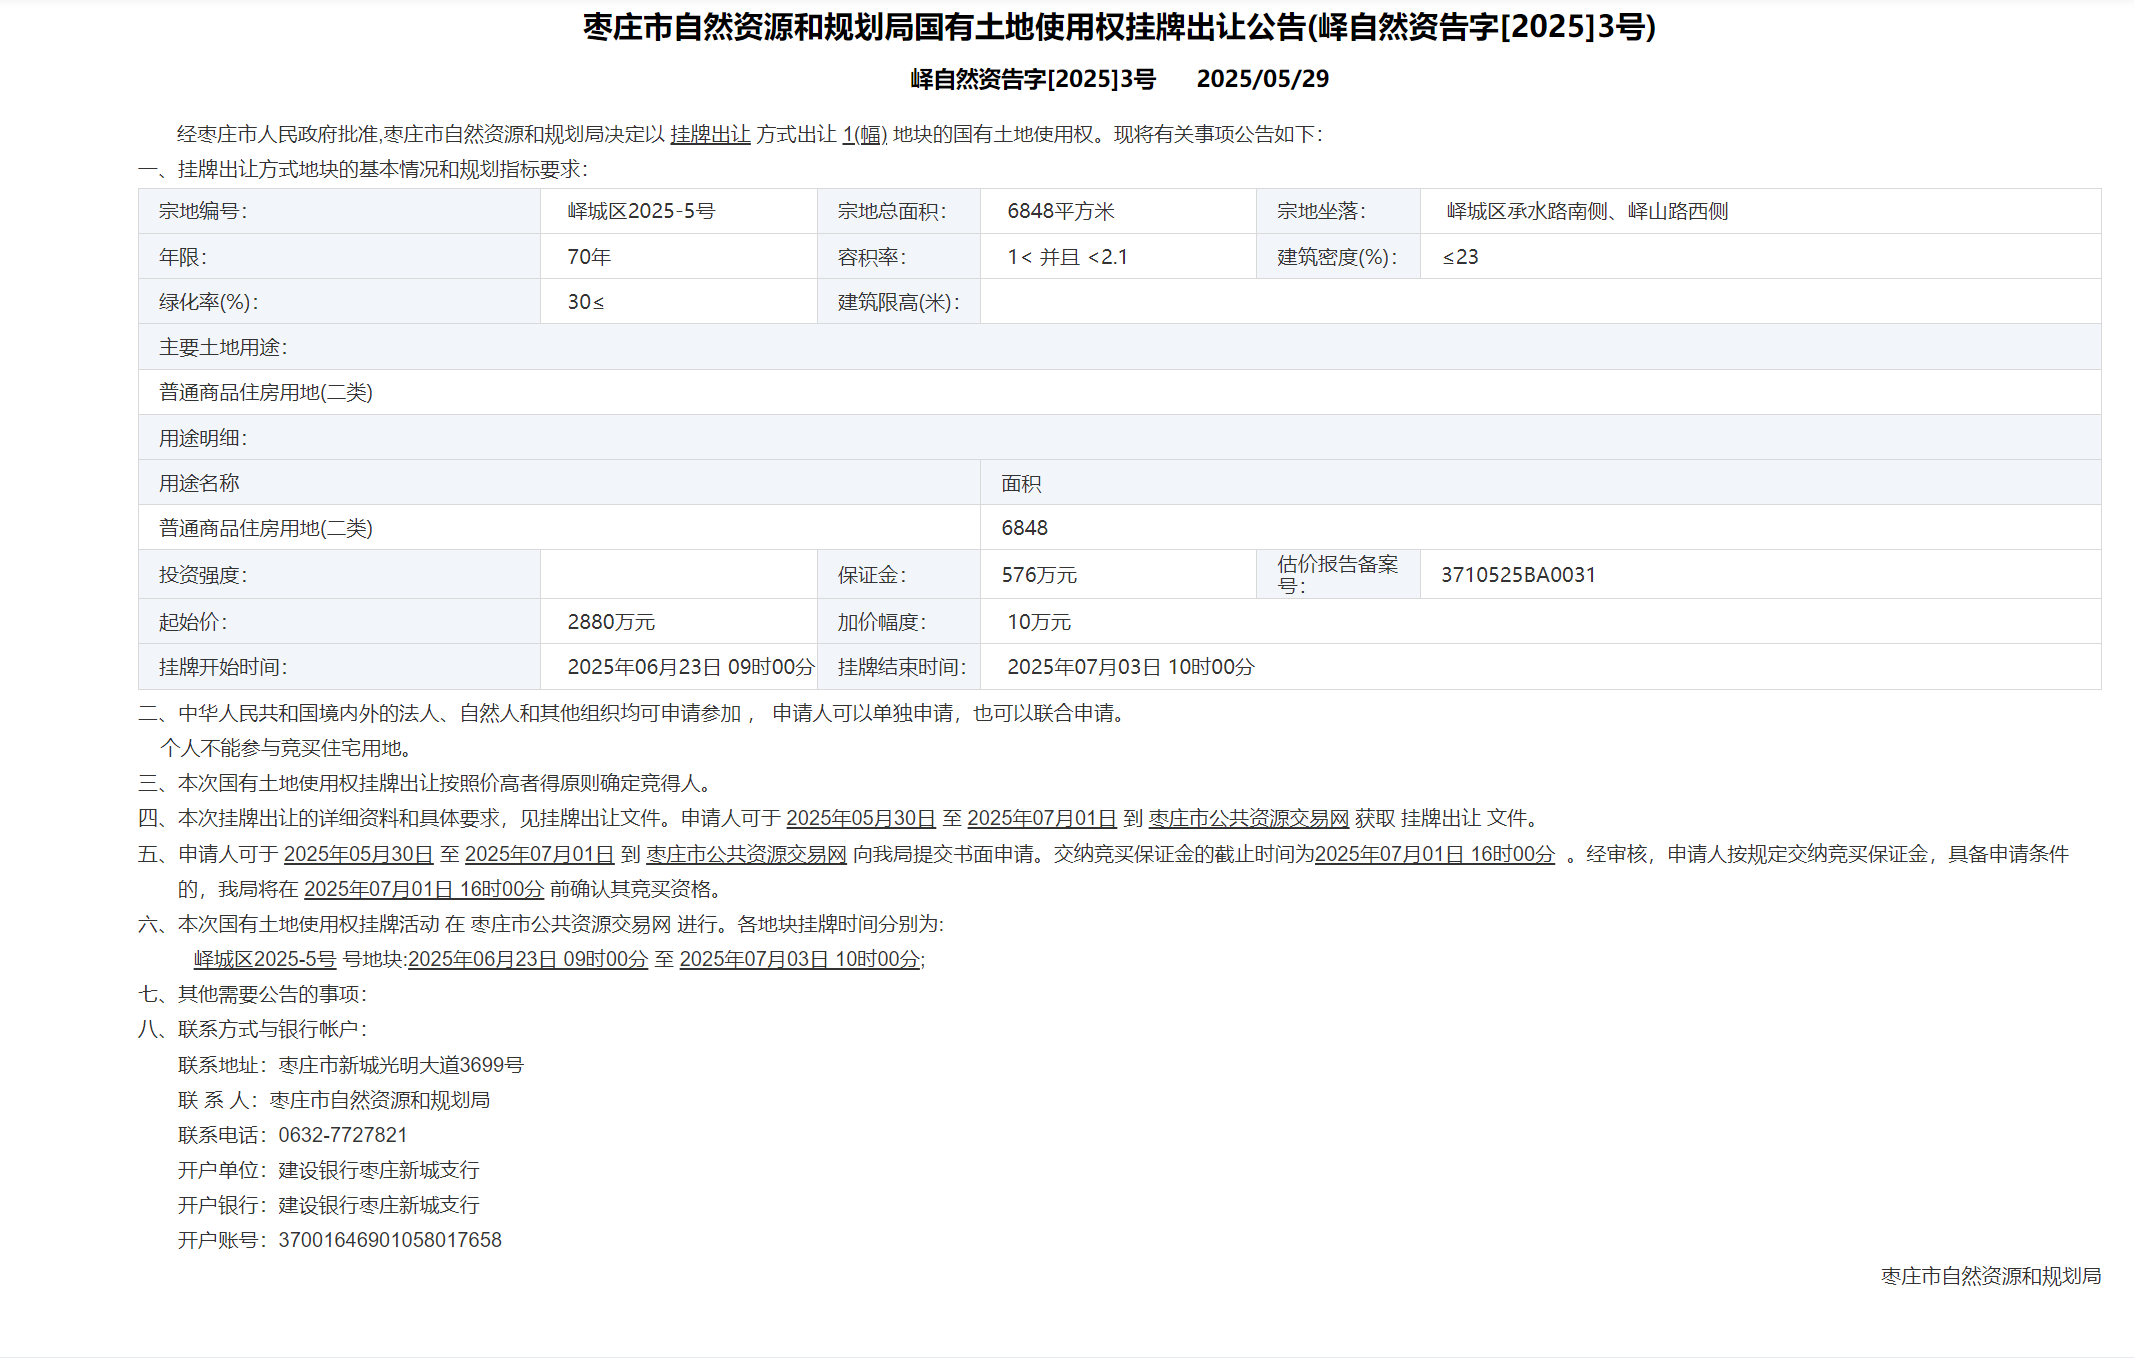2134x1370 pixels.
Task: Click 枣庄市公共资源交易网 link in item 五
Action: click(747, 854)
